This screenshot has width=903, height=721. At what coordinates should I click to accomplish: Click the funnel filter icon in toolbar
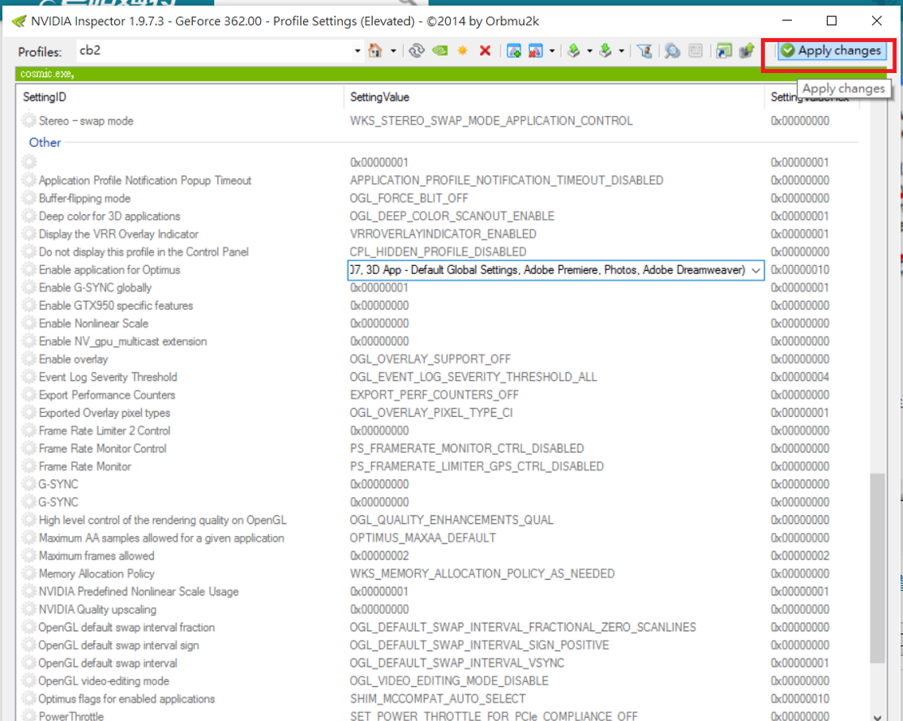(644, 51)
